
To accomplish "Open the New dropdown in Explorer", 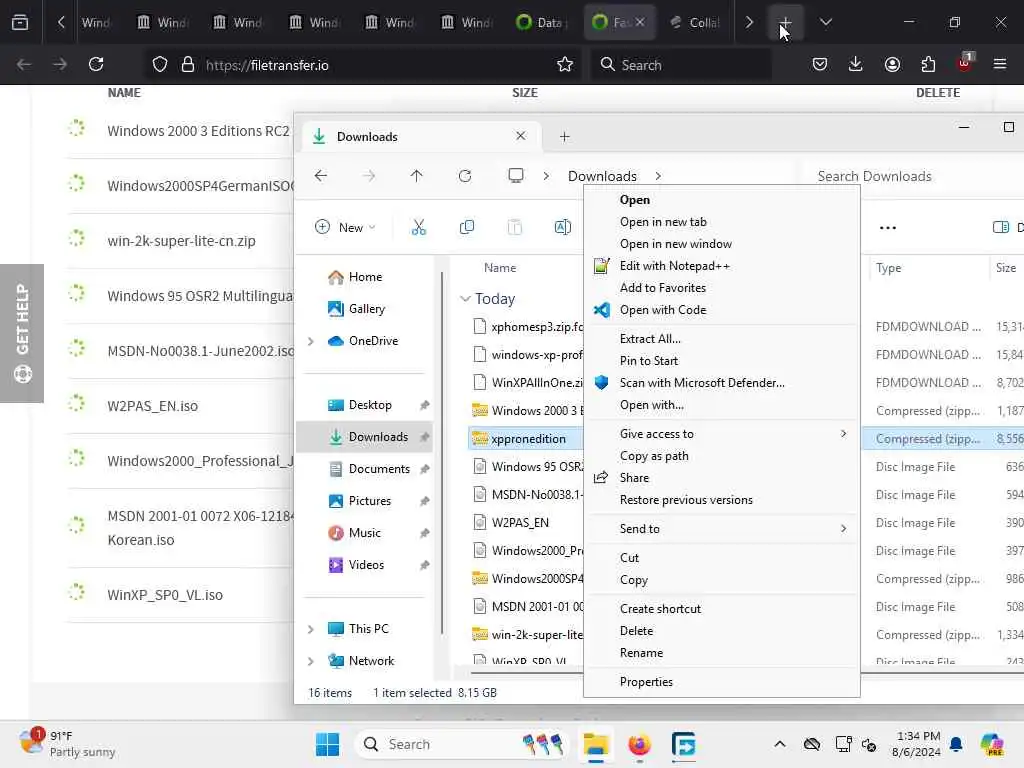I will 345,227.
